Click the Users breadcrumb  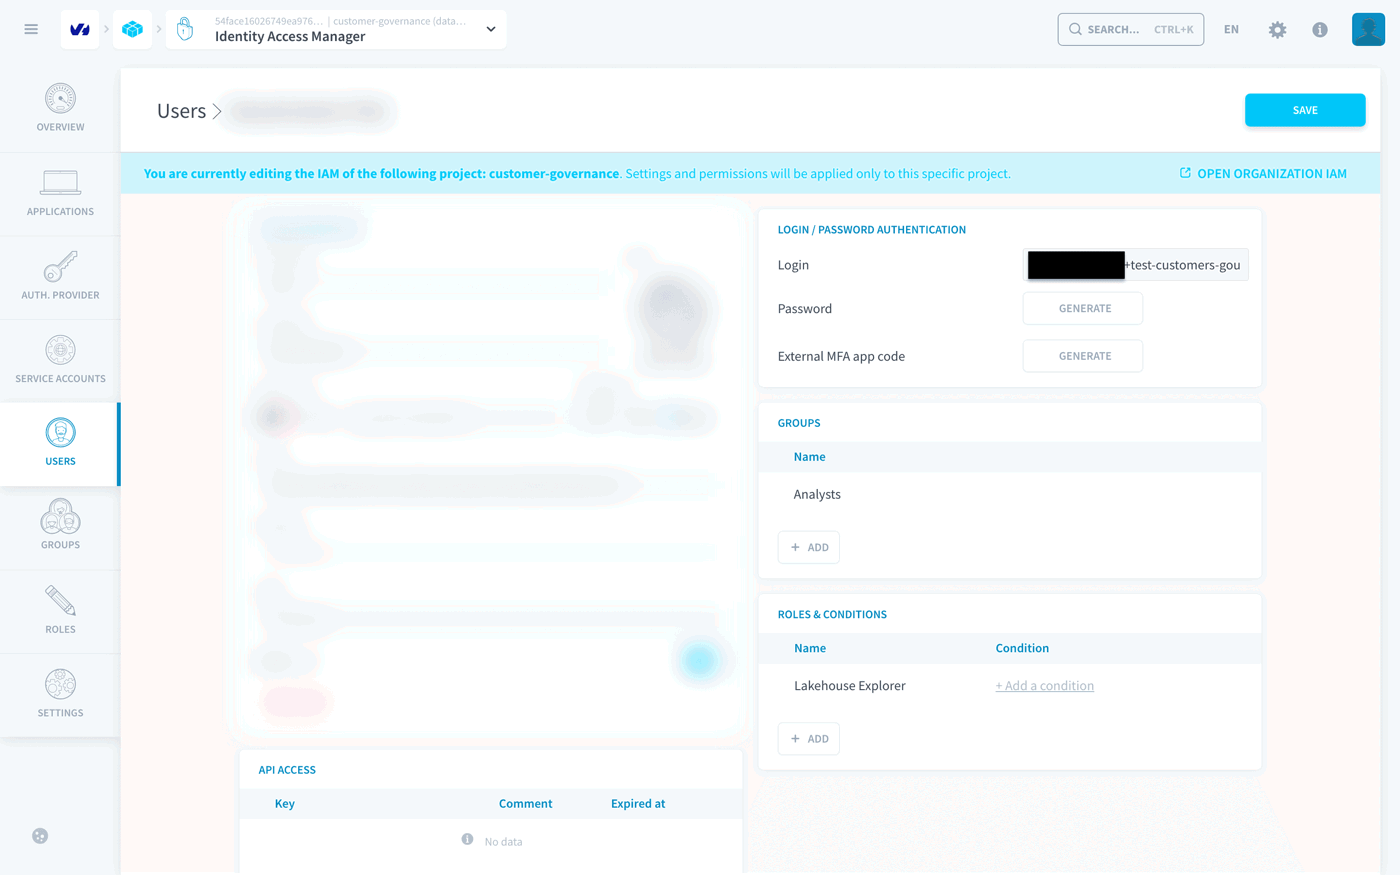coord(181,111)
